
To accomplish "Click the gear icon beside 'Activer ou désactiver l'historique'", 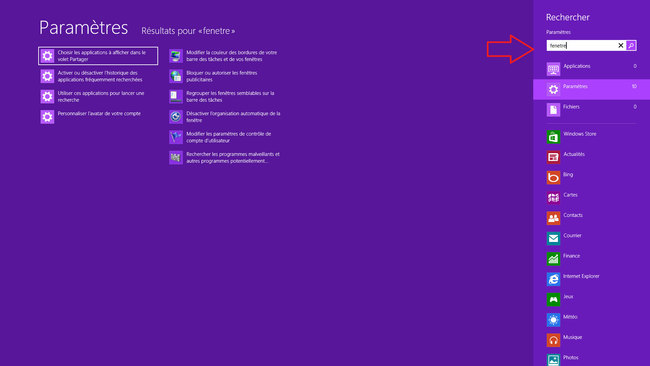I will point(47,76).
